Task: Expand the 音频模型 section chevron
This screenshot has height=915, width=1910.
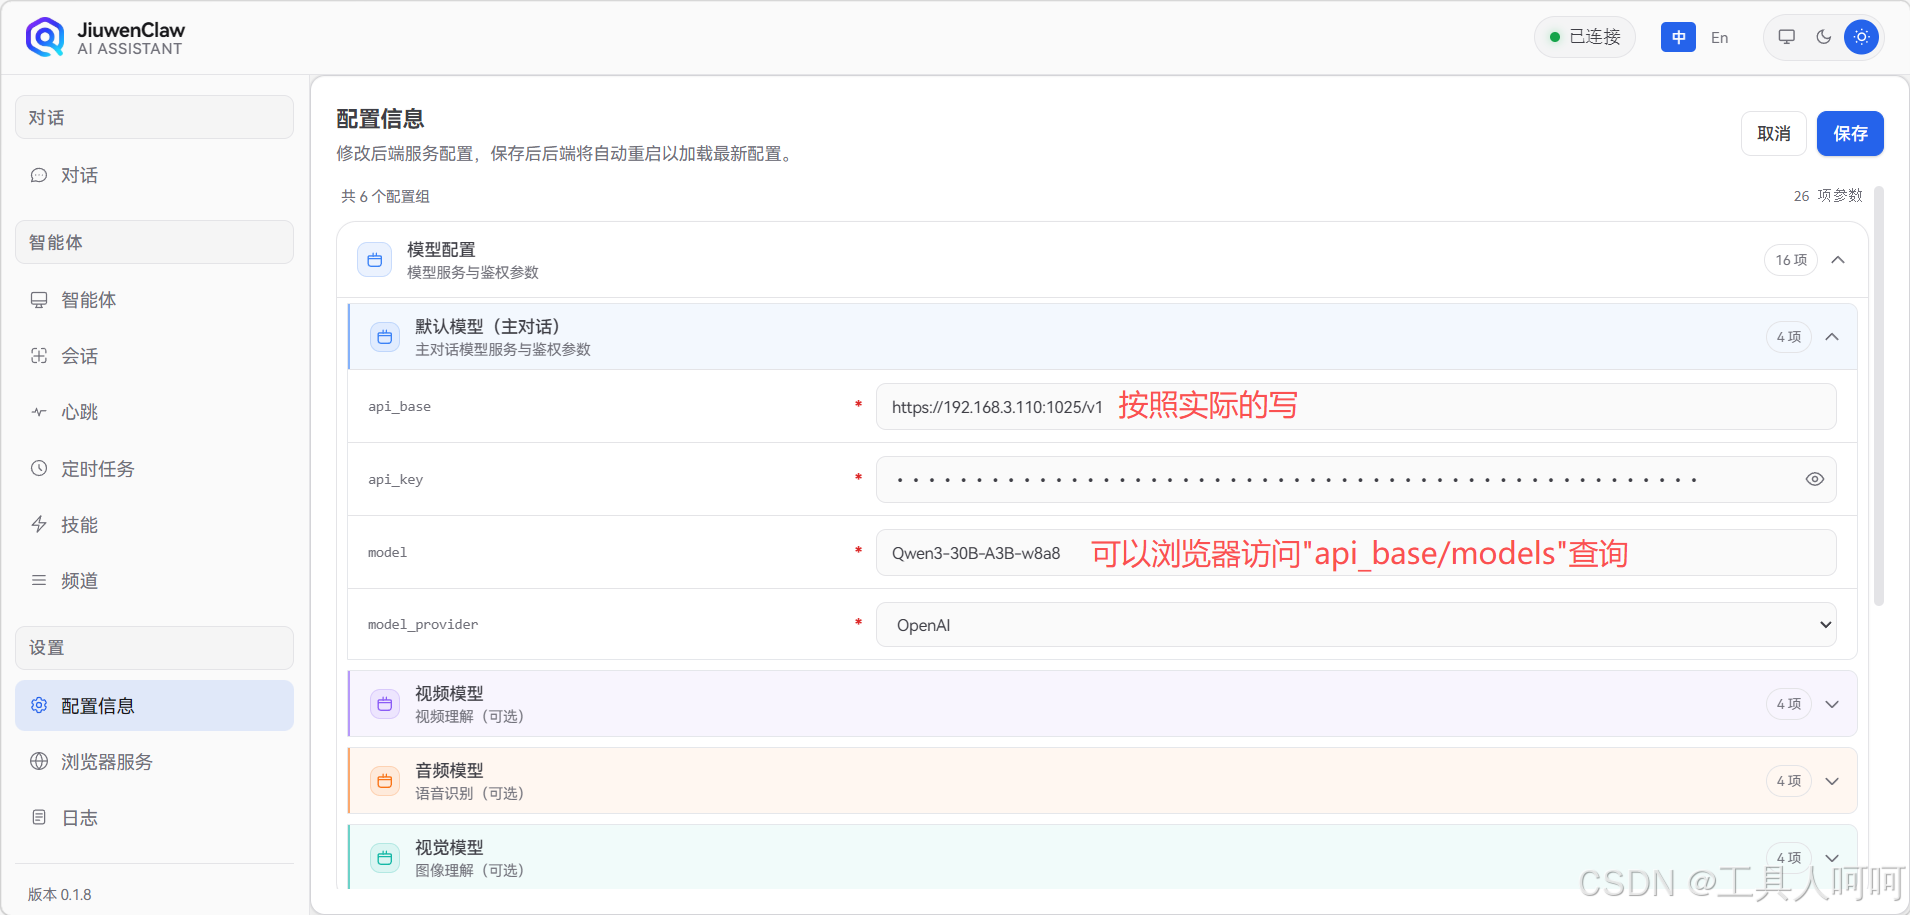Action: pos(1832,781)
